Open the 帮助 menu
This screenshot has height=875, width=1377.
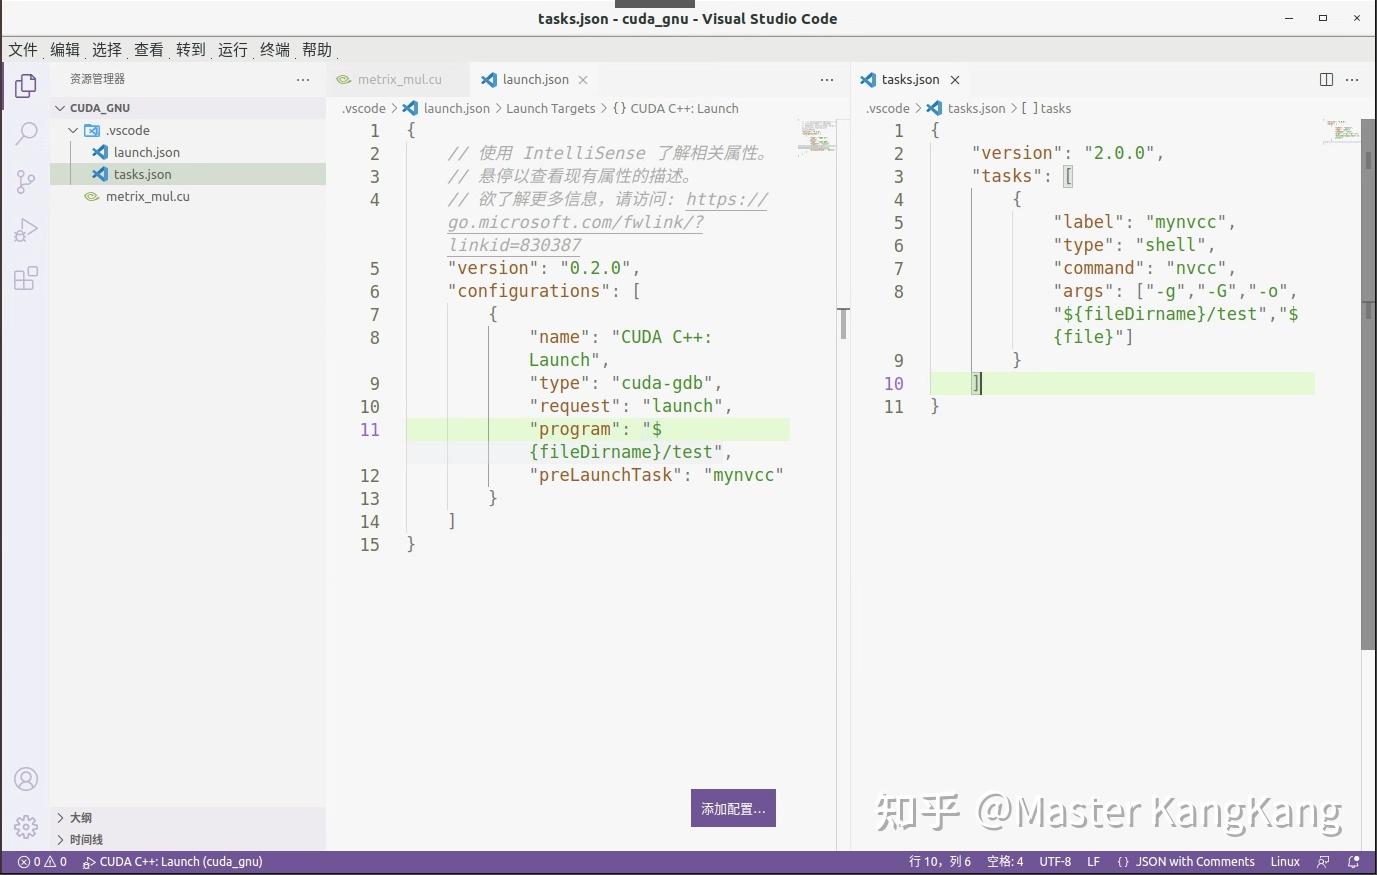(x=317, y=50)
